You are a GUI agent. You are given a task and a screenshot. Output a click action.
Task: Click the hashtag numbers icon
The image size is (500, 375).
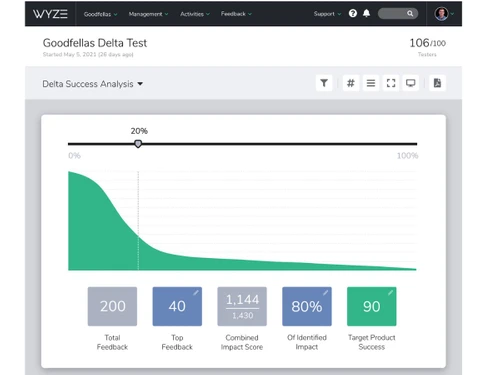point(350,83)
